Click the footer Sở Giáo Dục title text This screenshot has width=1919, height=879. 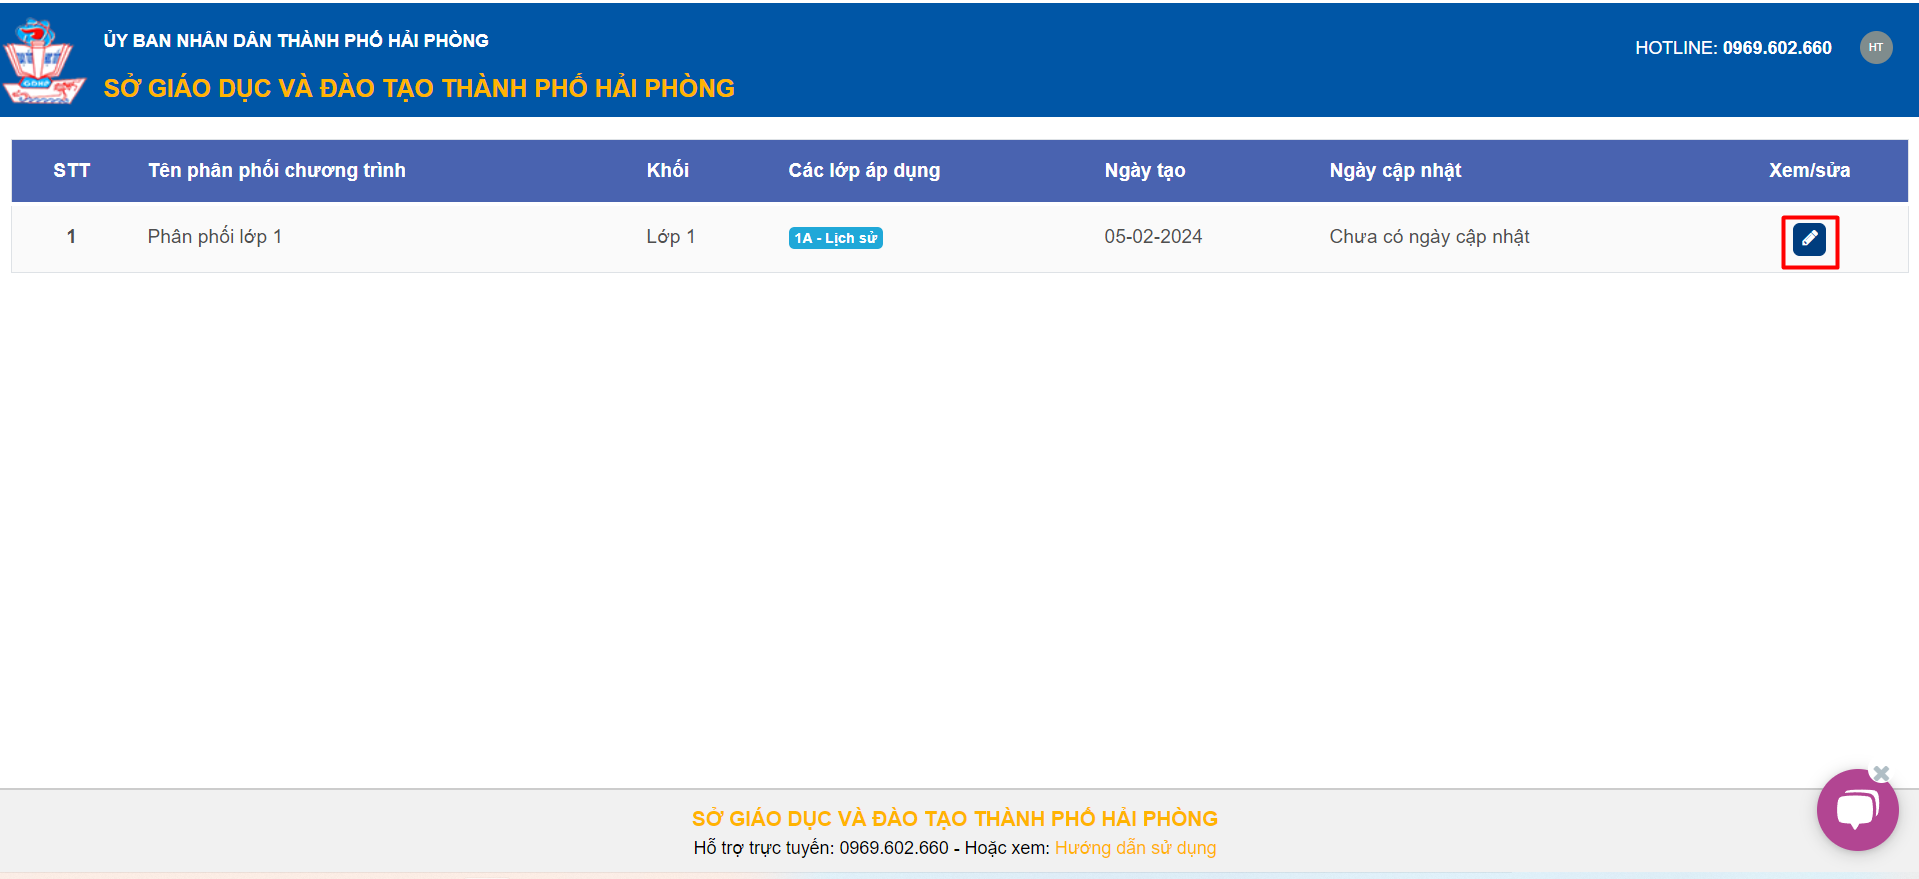(x=954, y=819)
